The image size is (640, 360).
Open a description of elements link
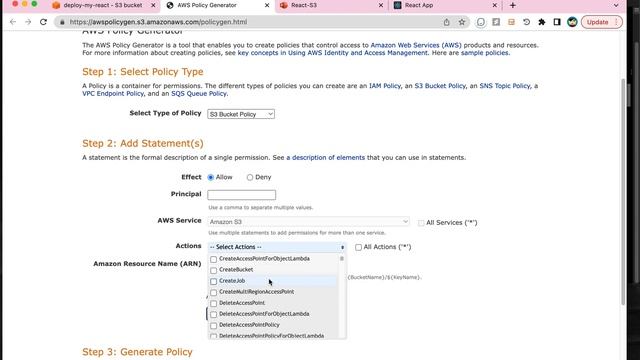coord(326,158)
